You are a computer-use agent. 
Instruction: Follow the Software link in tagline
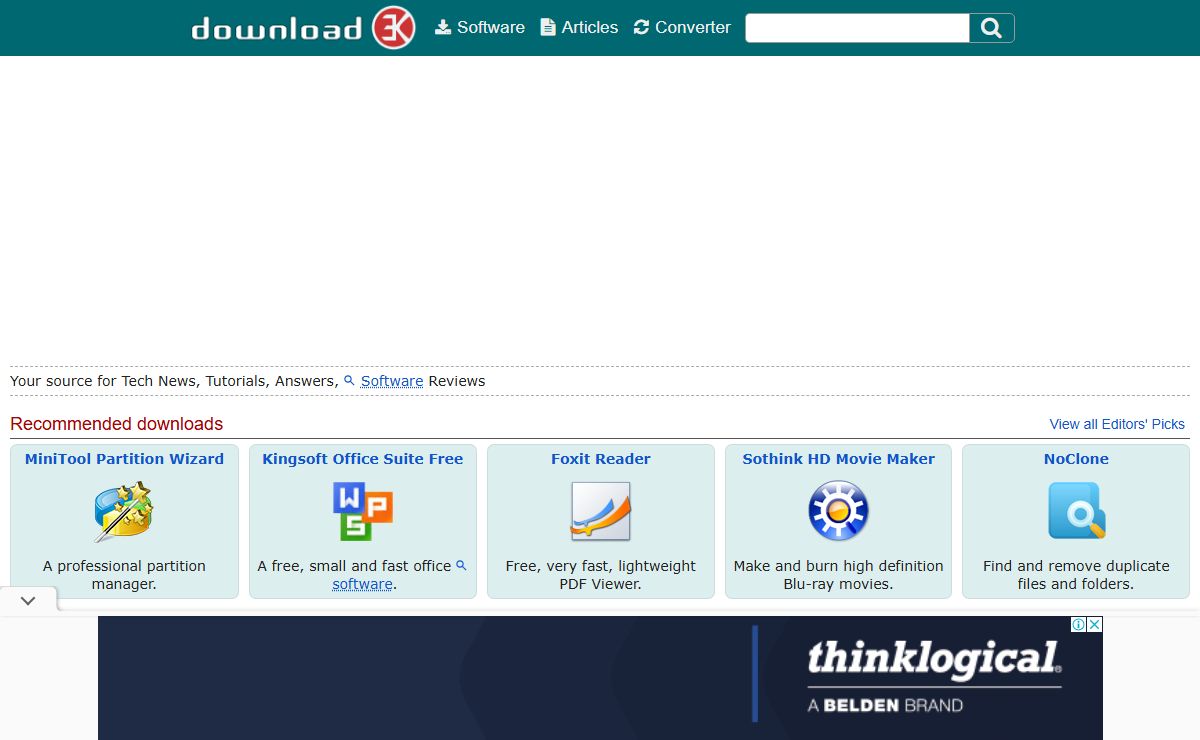click(392, 381)
